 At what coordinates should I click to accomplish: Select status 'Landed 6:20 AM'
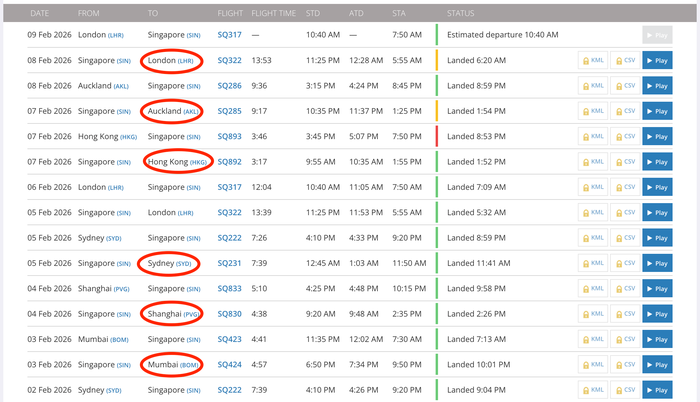coord(476,60)
